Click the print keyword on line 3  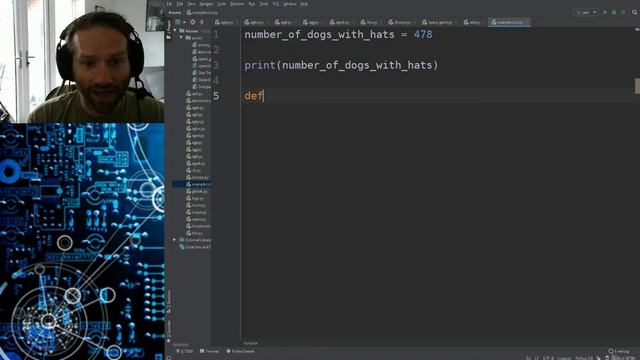point(260,65)
